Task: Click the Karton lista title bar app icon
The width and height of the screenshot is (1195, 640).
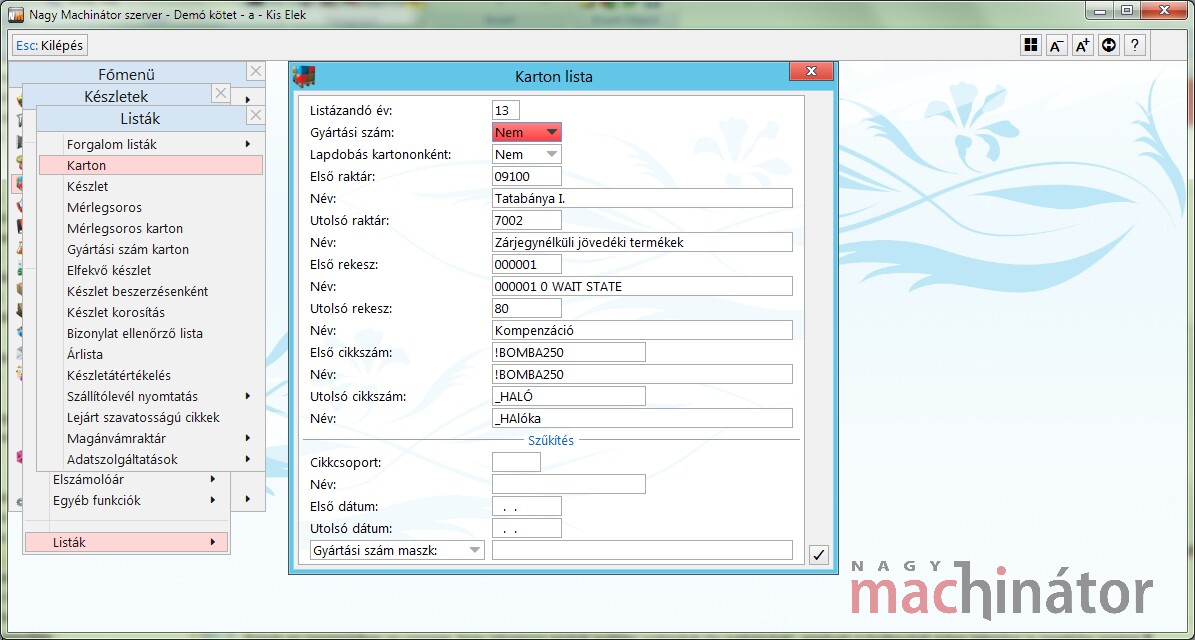Action: [x=304, y=76]
